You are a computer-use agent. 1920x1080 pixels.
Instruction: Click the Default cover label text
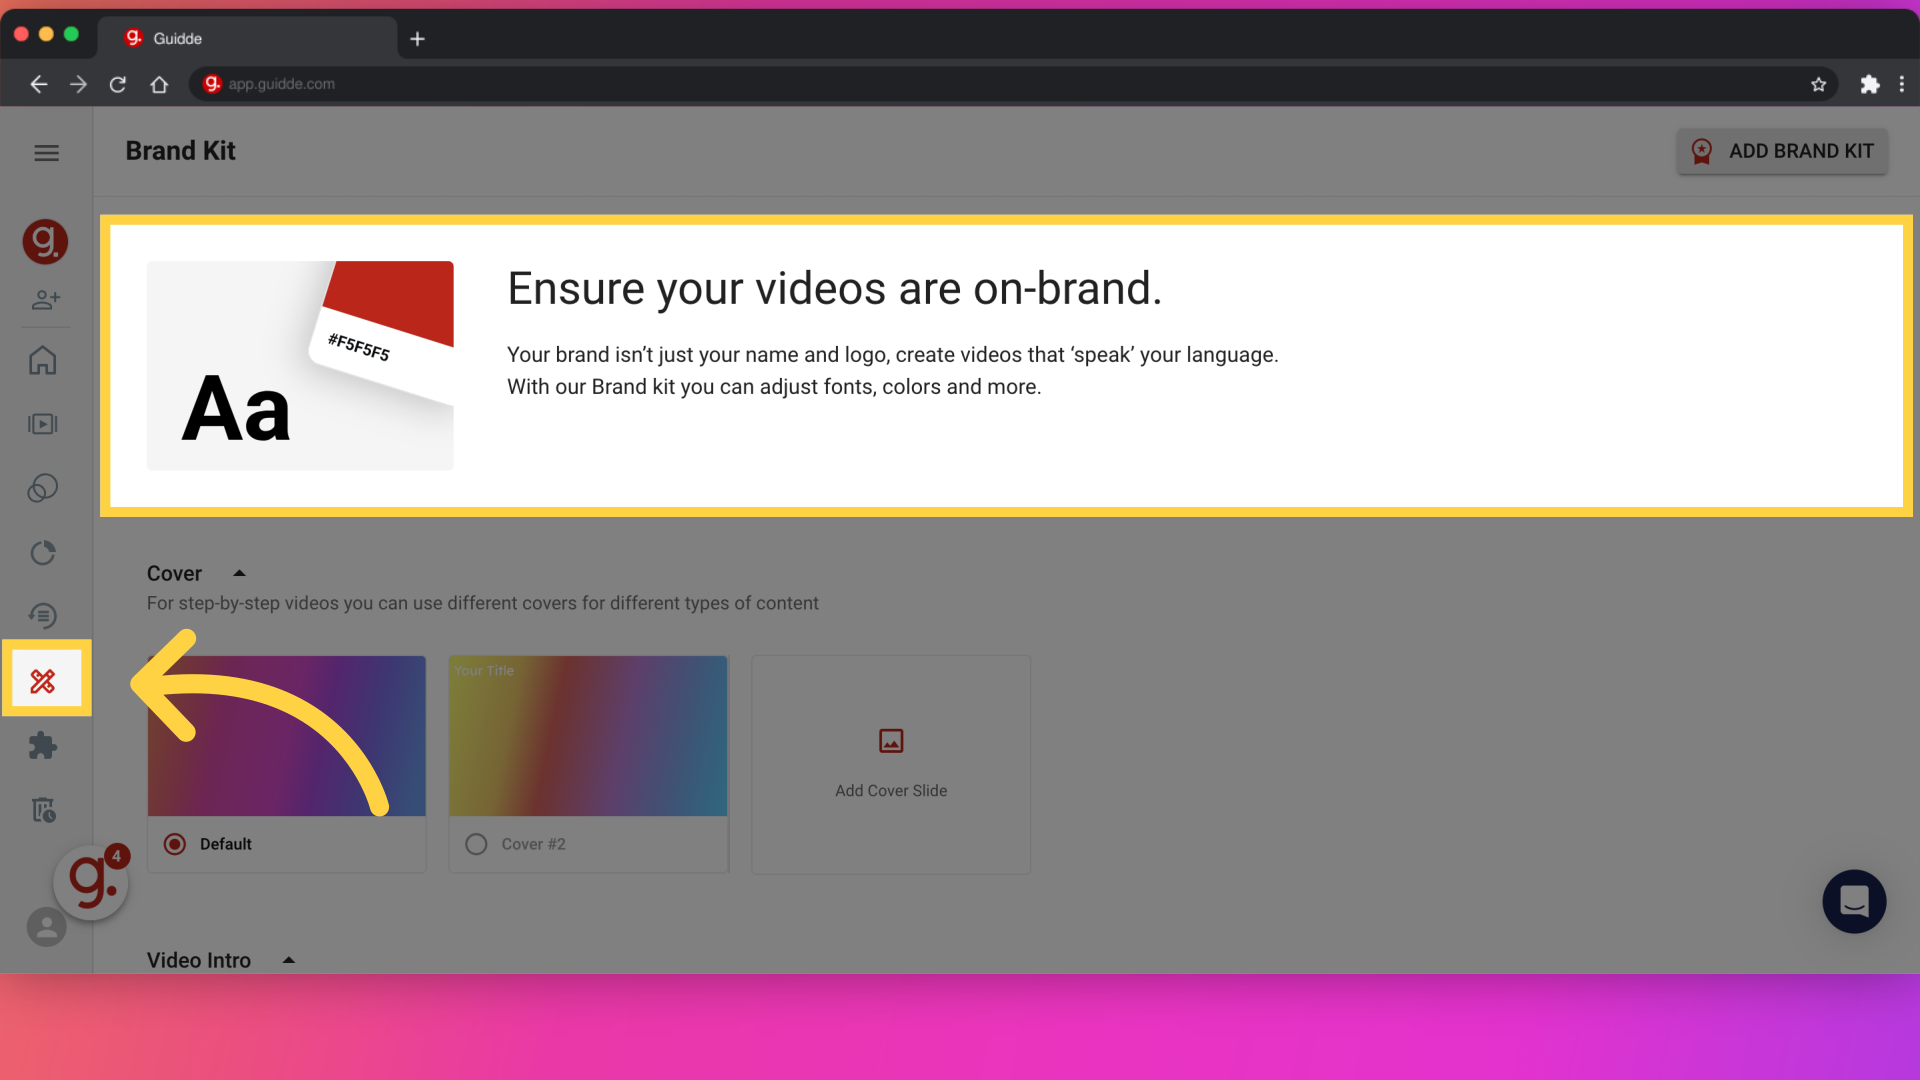pyautogui.click(x=226, y=844)
